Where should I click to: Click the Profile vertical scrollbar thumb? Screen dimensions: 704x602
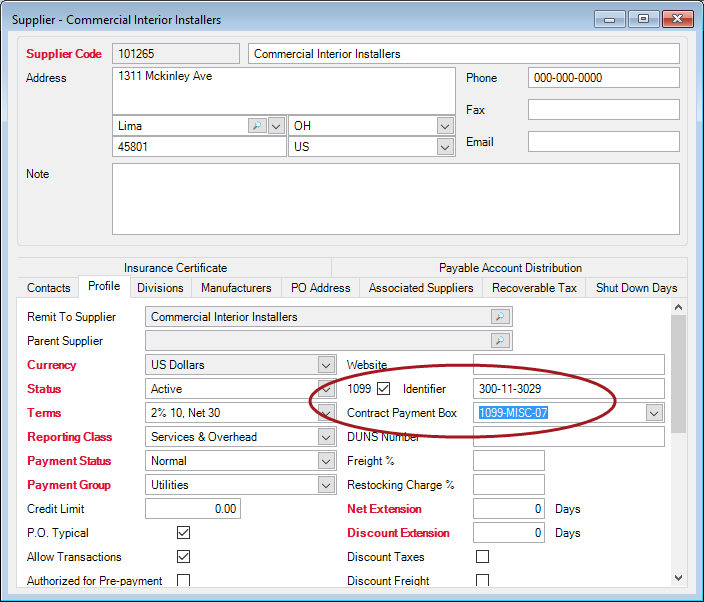[678, 374]
